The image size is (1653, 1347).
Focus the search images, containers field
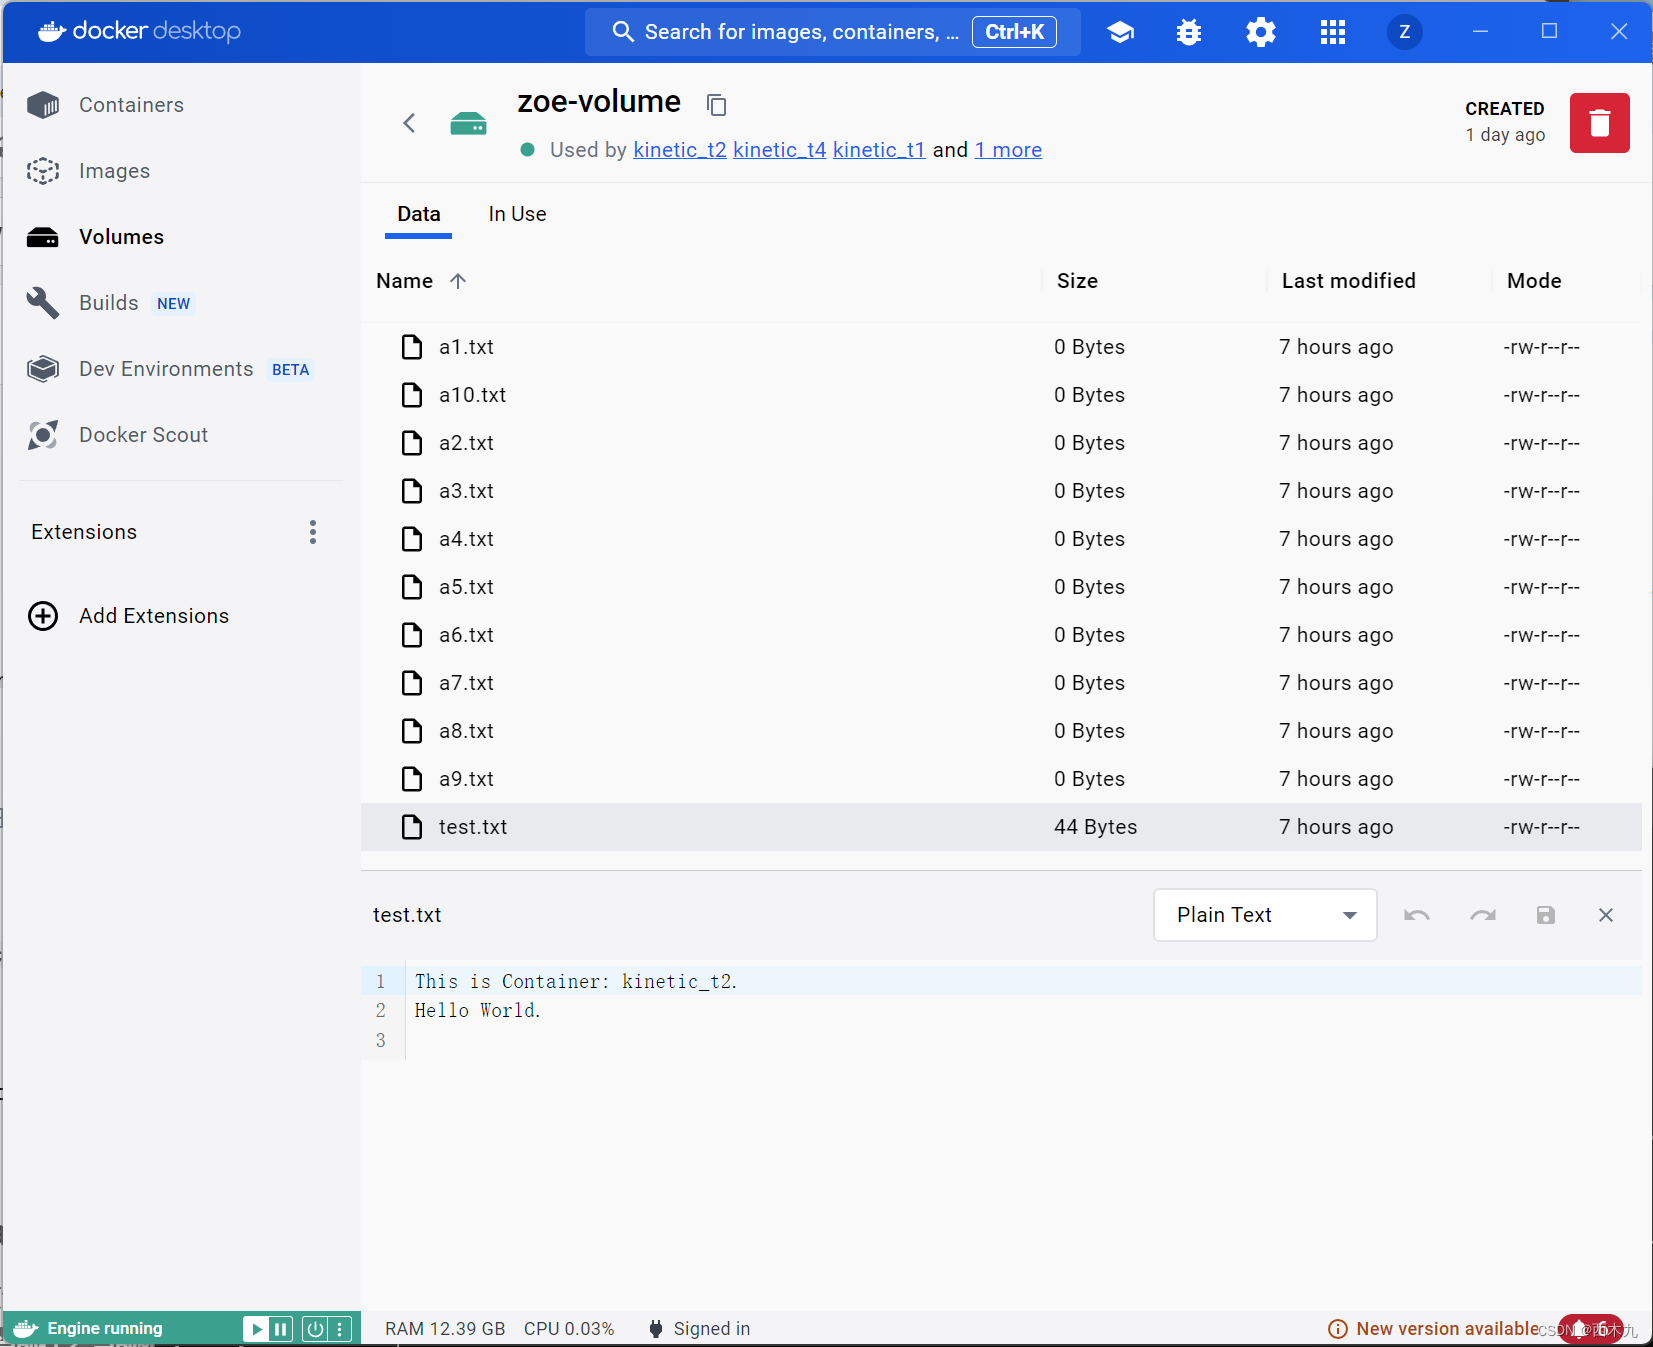click(832, 32)
